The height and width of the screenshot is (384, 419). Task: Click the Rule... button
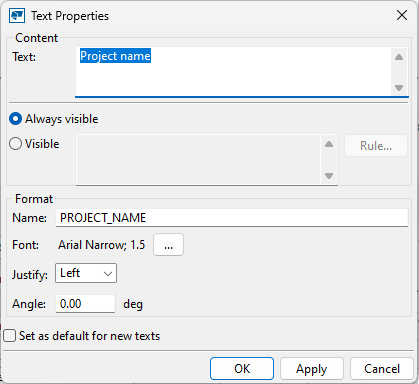376,146
